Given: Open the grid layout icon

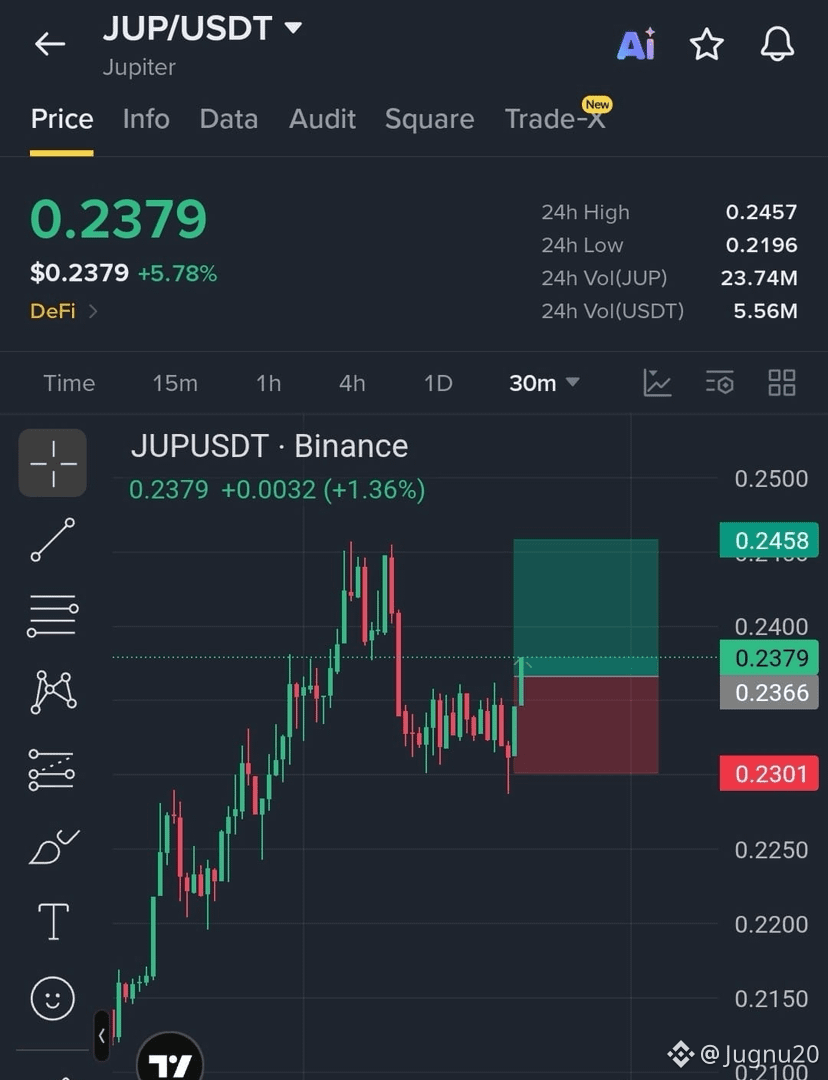Looking at the screenshot, I should 782,382.
